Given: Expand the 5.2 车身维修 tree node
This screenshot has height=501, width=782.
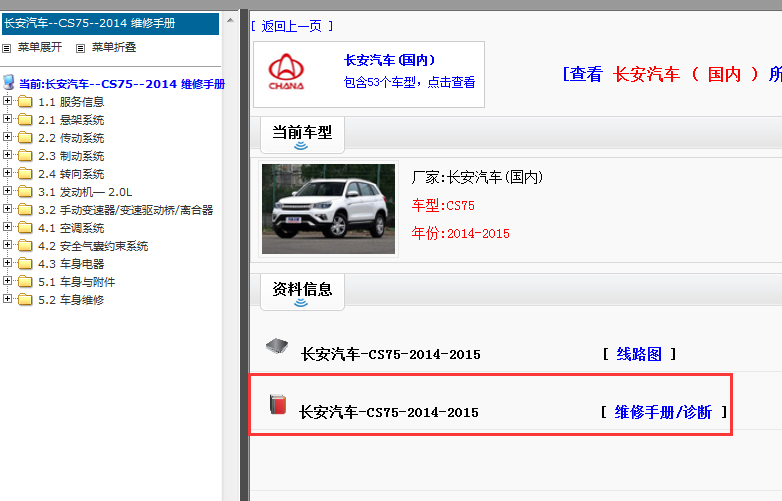Looking at the screenshot, I should 7,299.
